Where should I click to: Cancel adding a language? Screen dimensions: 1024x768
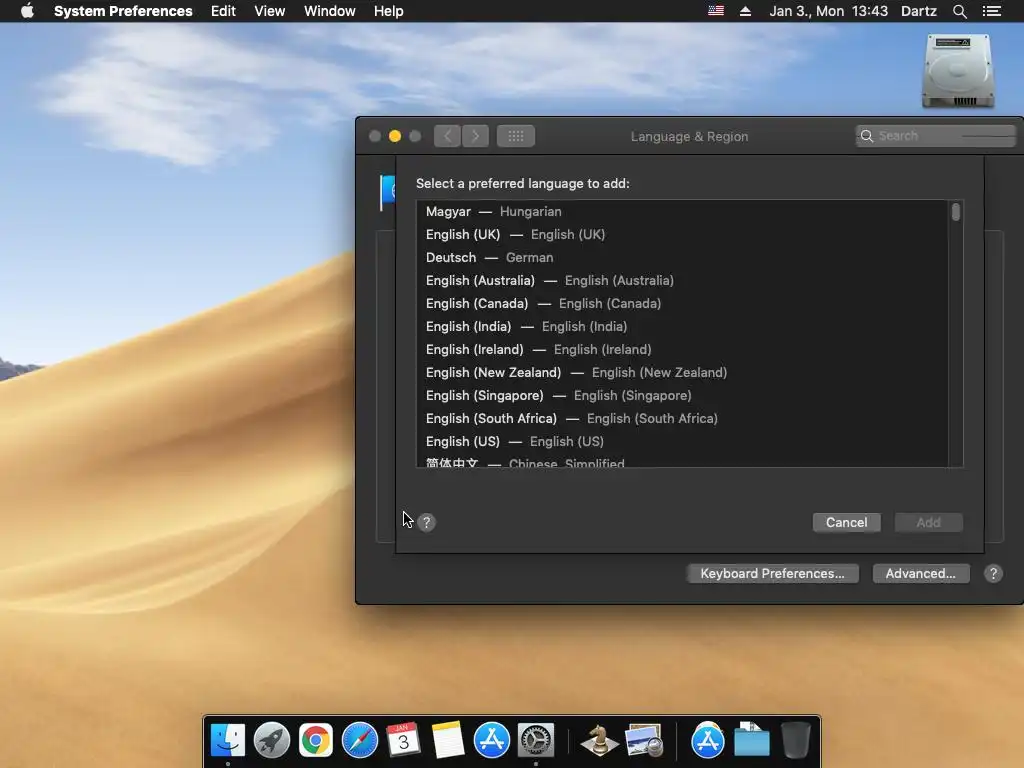coord(846,522)
